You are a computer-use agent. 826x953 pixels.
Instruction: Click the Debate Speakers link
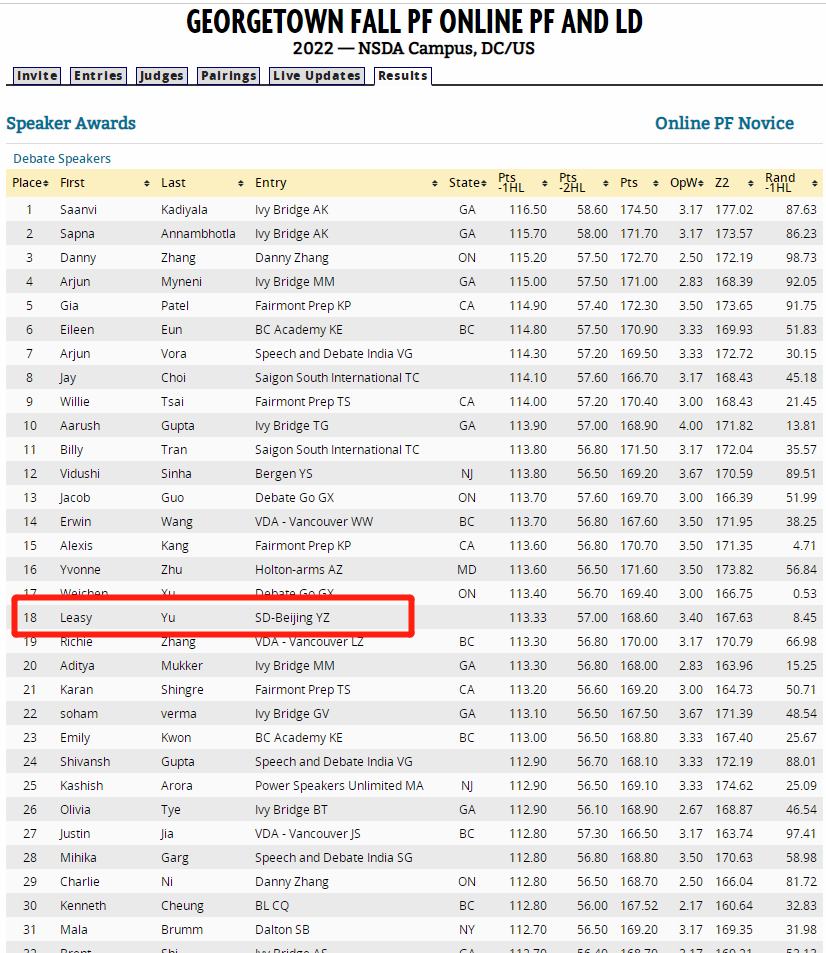coord(62,158)
